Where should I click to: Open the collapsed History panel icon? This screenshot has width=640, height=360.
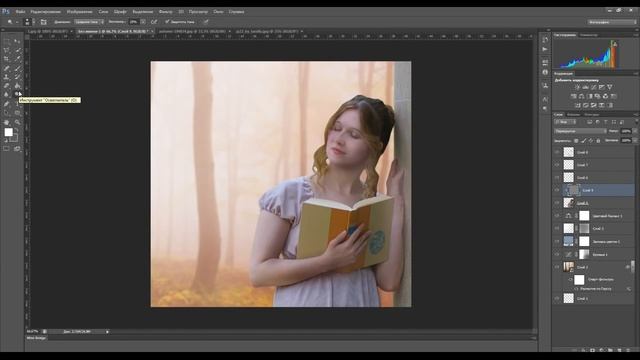click(545, 40)
